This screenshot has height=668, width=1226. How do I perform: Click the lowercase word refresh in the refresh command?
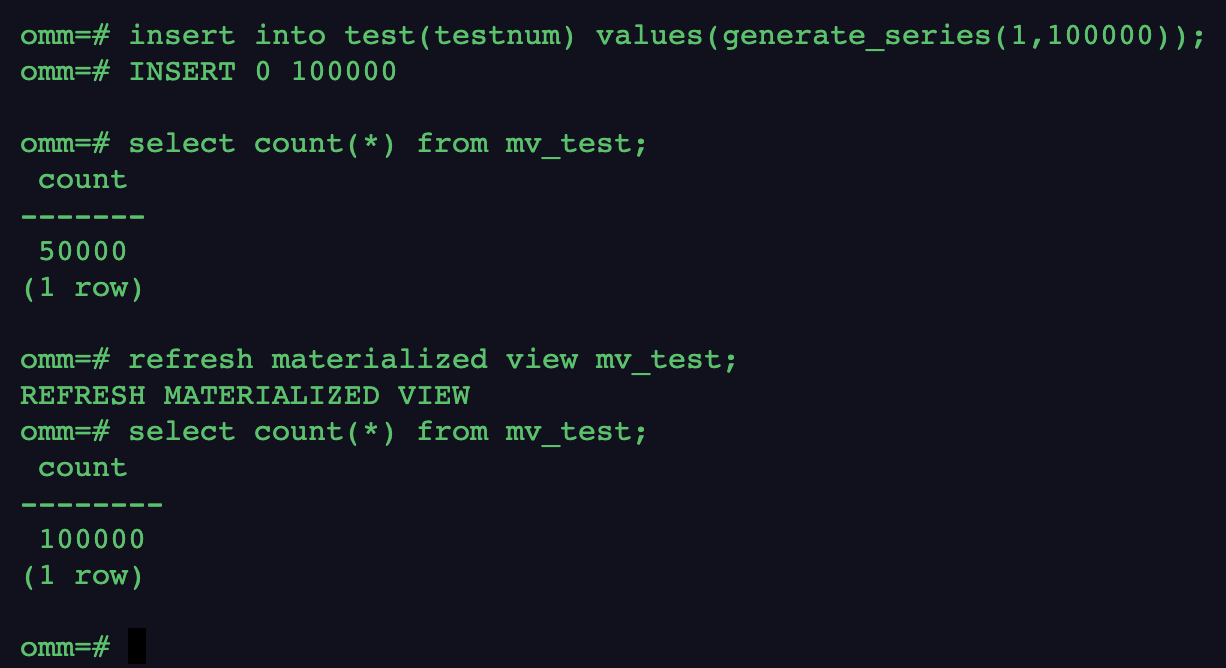(191, 359)
